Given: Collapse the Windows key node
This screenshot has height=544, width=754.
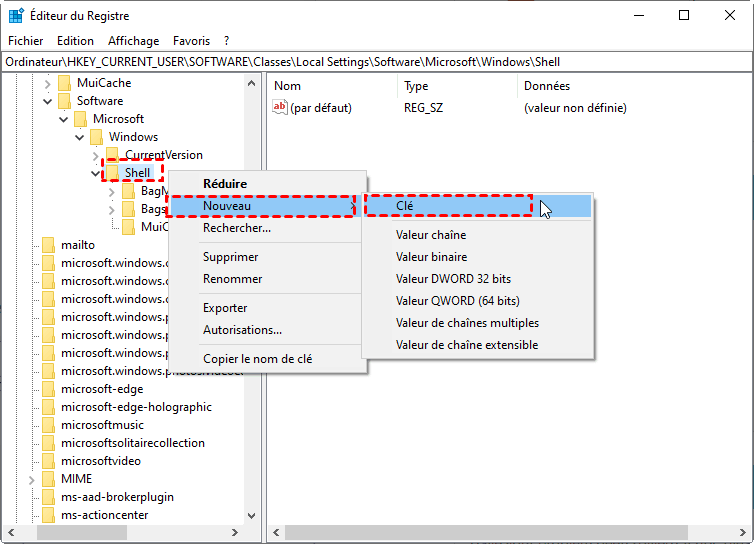Looking at the screenshot, I should click(79, 138).
